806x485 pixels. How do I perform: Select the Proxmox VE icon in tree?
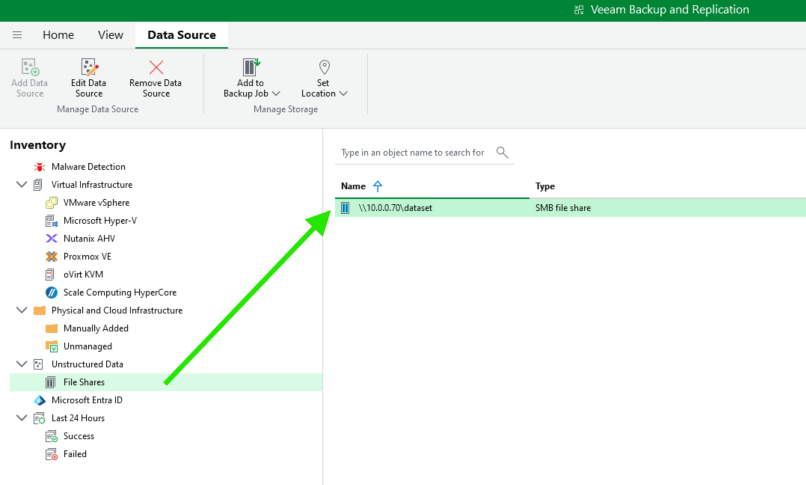tap(52, 257)
